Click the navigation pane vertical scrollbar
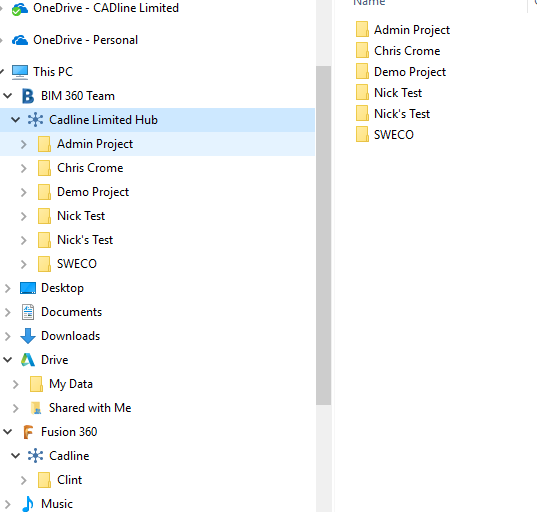 coord(323,235)
